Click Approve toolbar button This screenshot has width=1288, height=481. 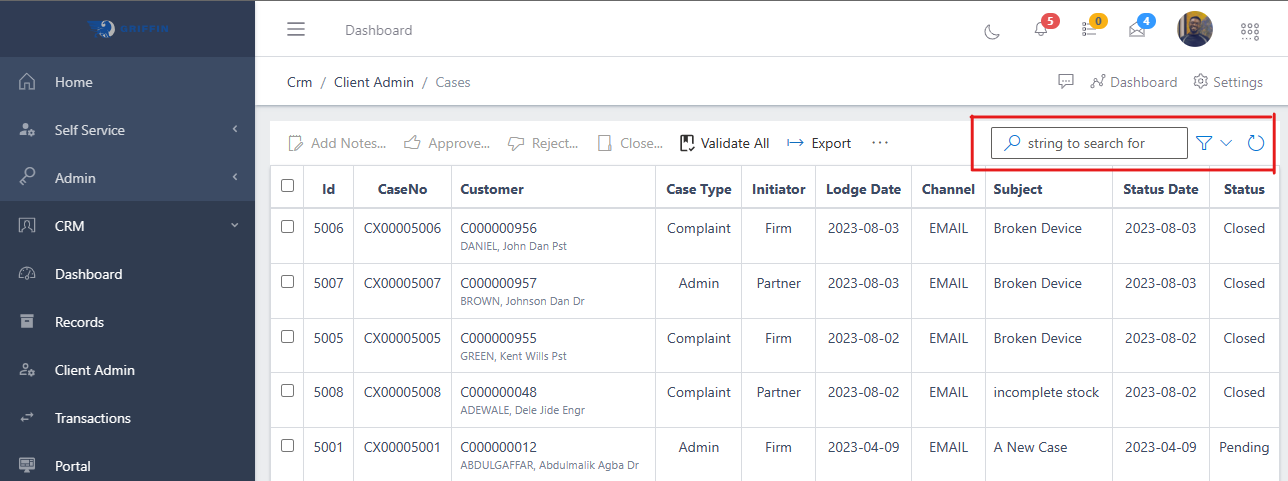click(x=447, y=143)
